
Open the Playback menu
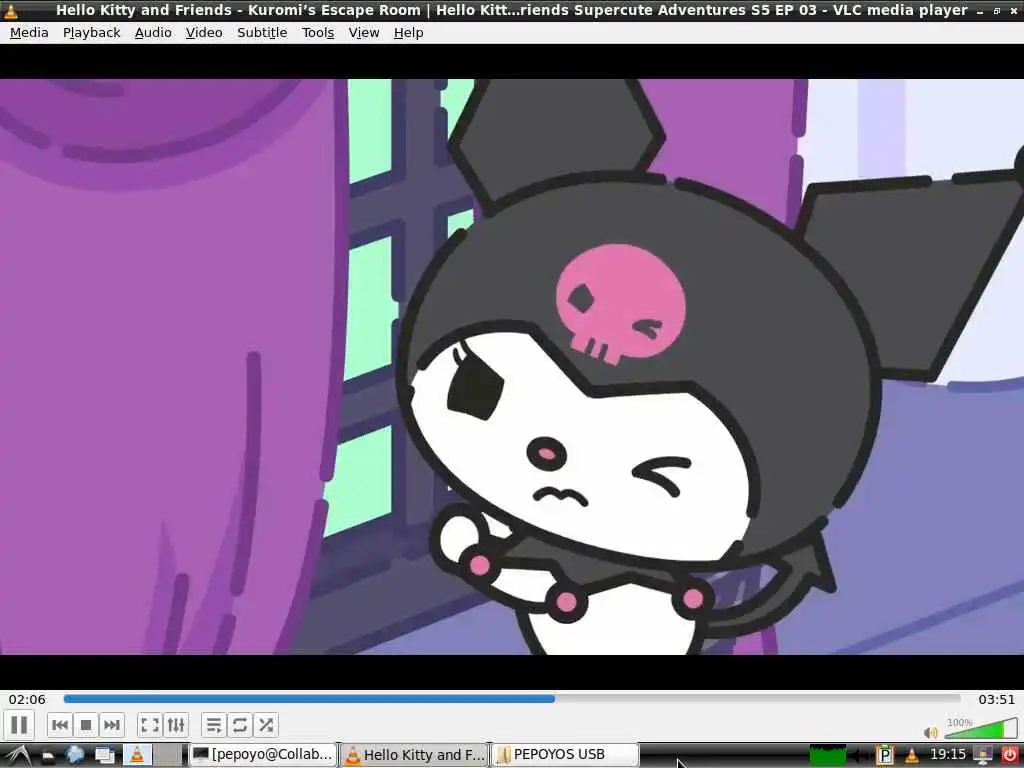(91, 33)
